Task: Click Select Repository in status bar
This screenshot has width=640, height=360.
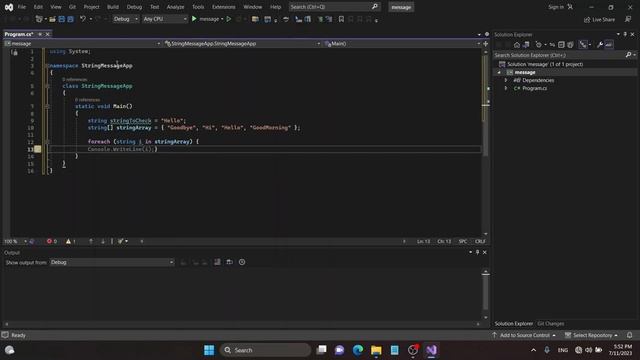Action: pos(591,335)
